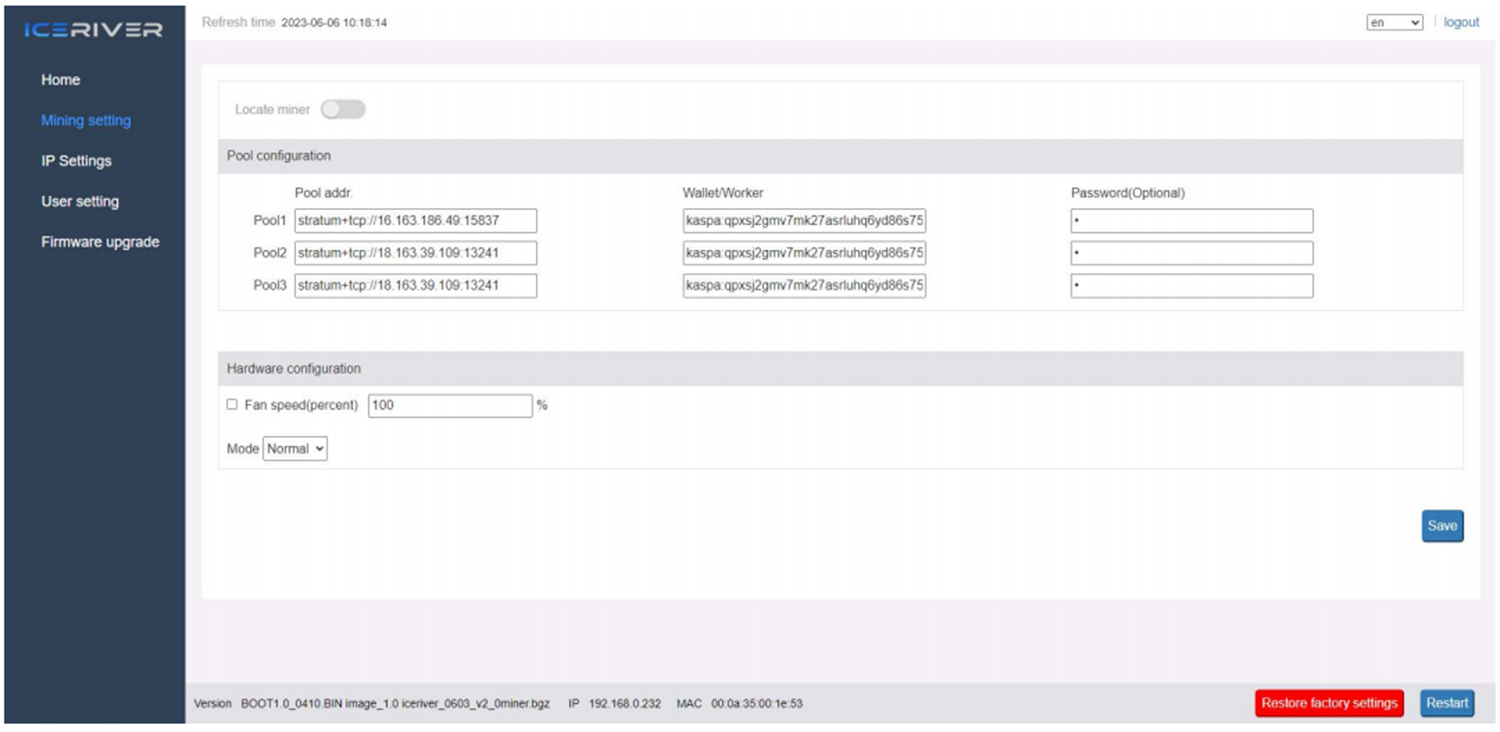This screenshot has width=1500, height=732.
Task: Click the ICERIVER logo
Action: [x=94, y=29]
